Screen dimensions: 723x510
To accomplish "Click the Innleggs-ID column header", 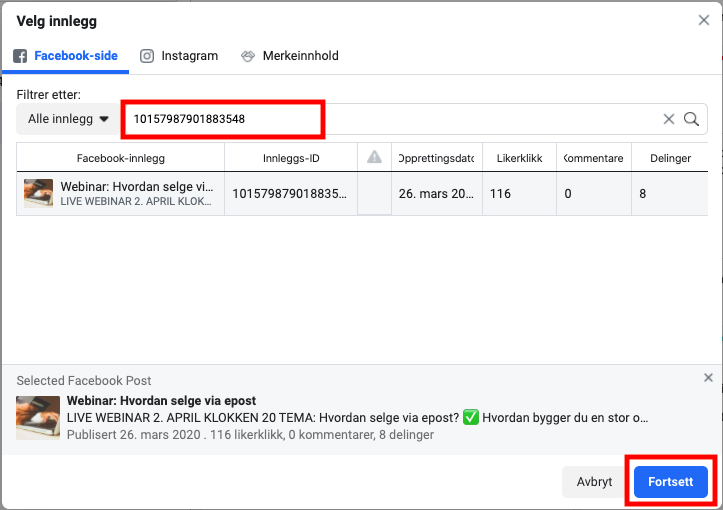I will pos(291,158).
